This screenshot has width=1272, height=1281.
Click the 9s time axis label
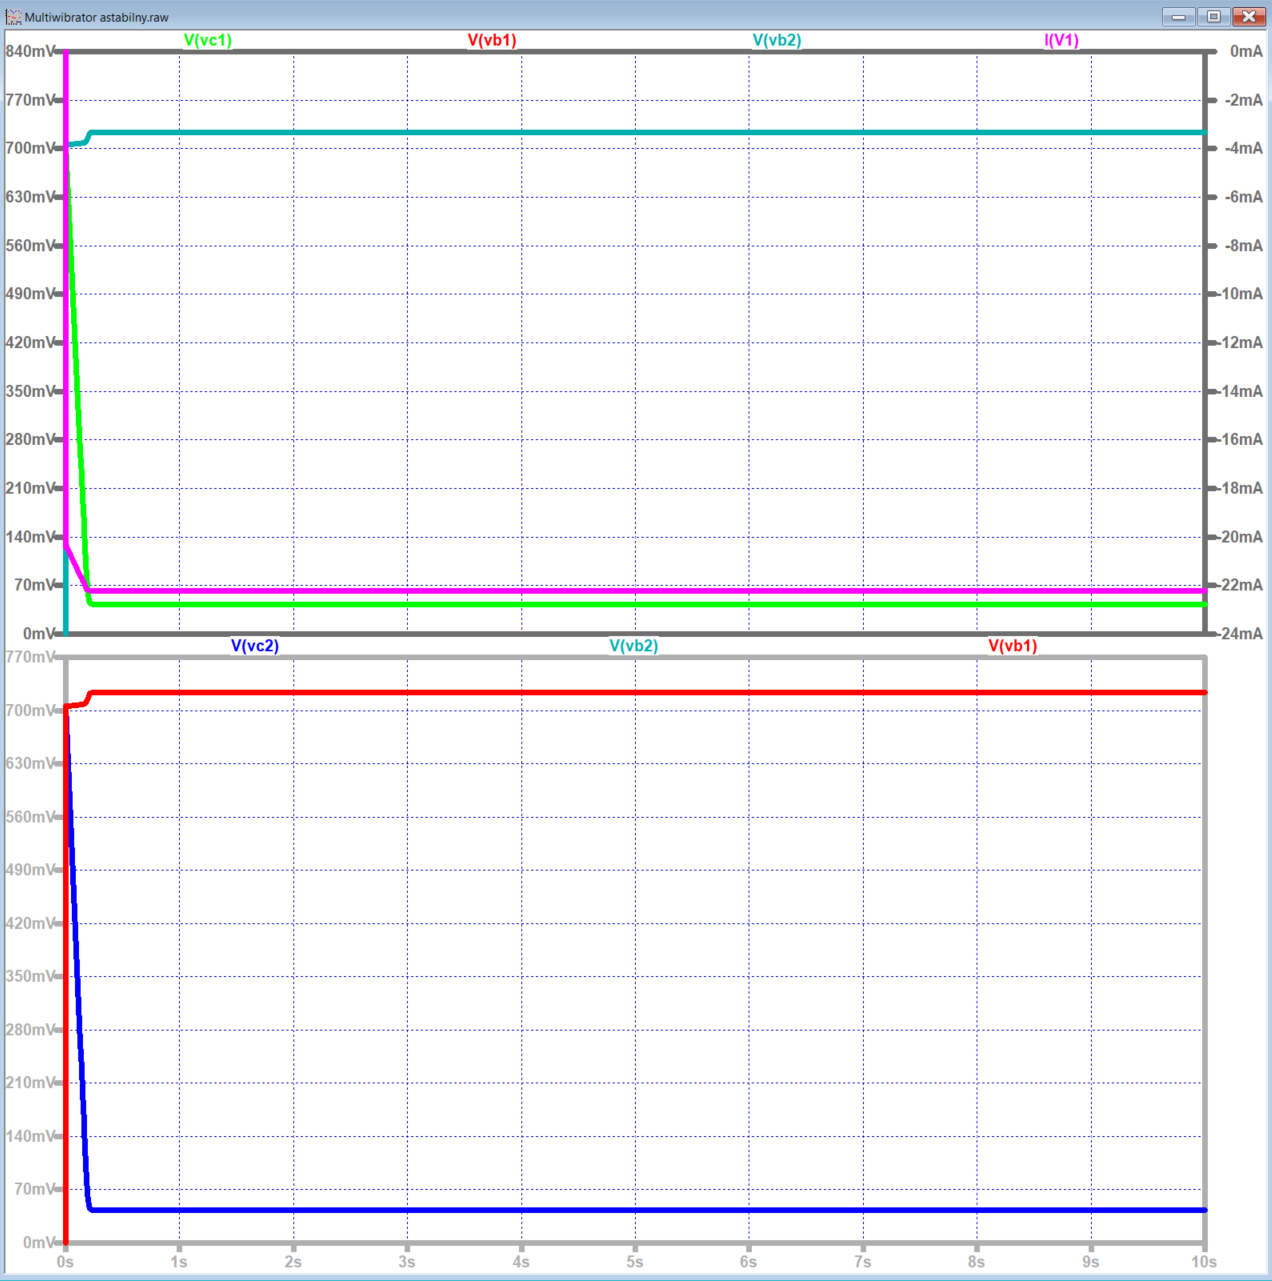pyautogui.click(x=1091, y=1262)
